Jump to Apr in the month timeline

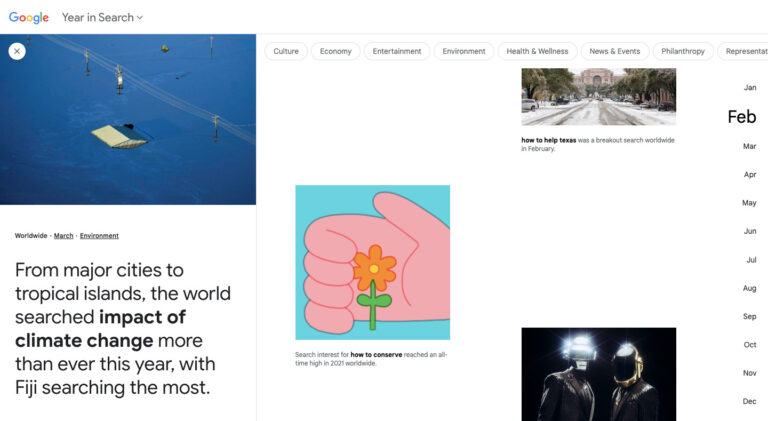(x=750, y=175)
